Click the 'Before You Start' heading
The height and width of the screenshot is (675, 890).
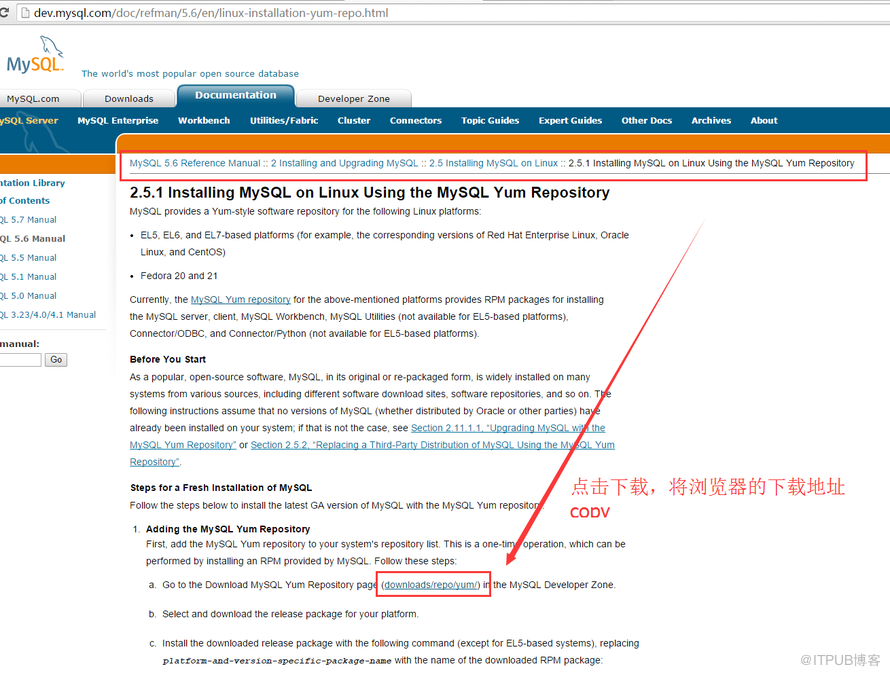(x=167, y=359)
